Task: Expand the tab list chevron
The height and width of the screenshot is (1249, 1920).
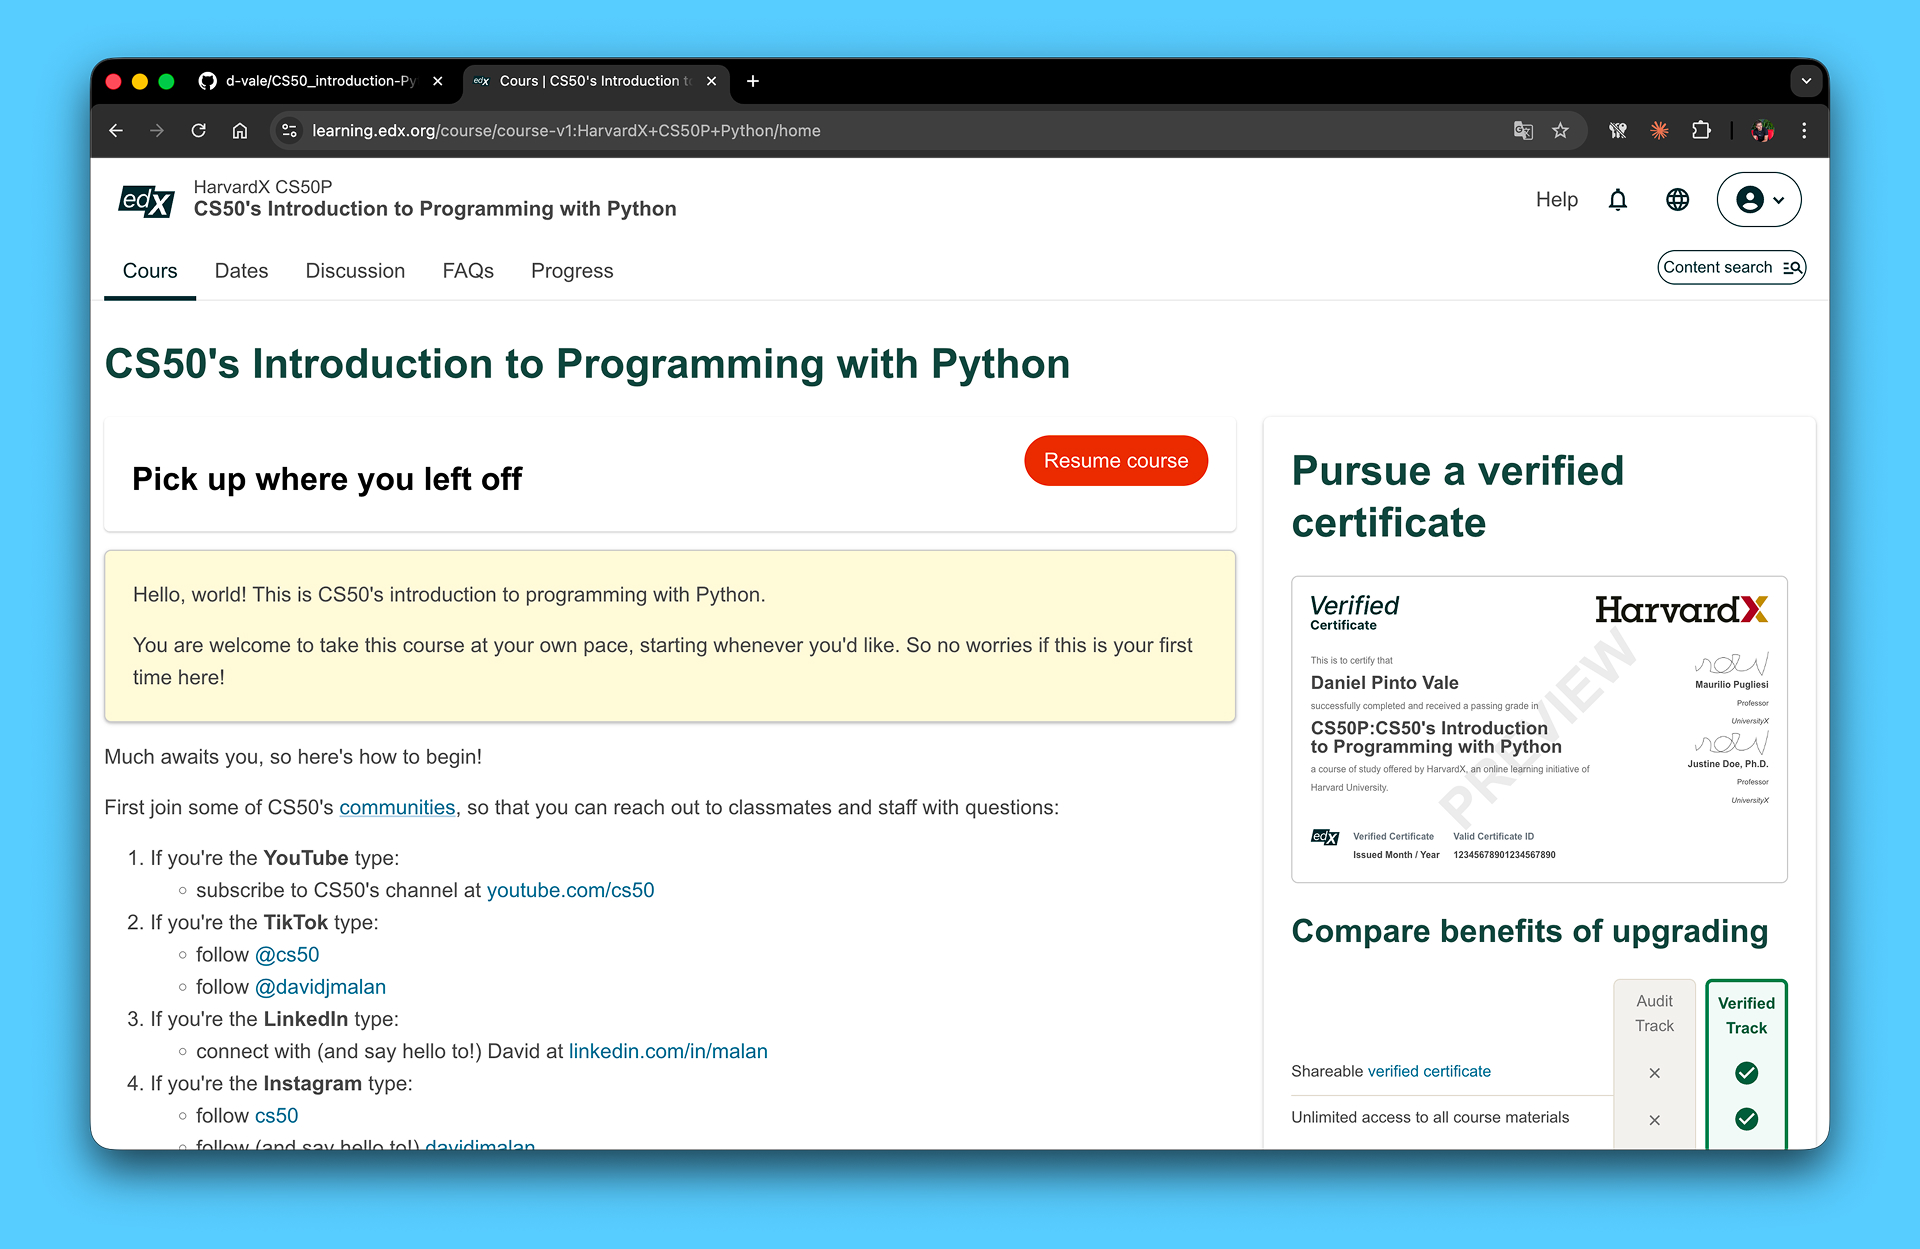Action: point(1805,81)
